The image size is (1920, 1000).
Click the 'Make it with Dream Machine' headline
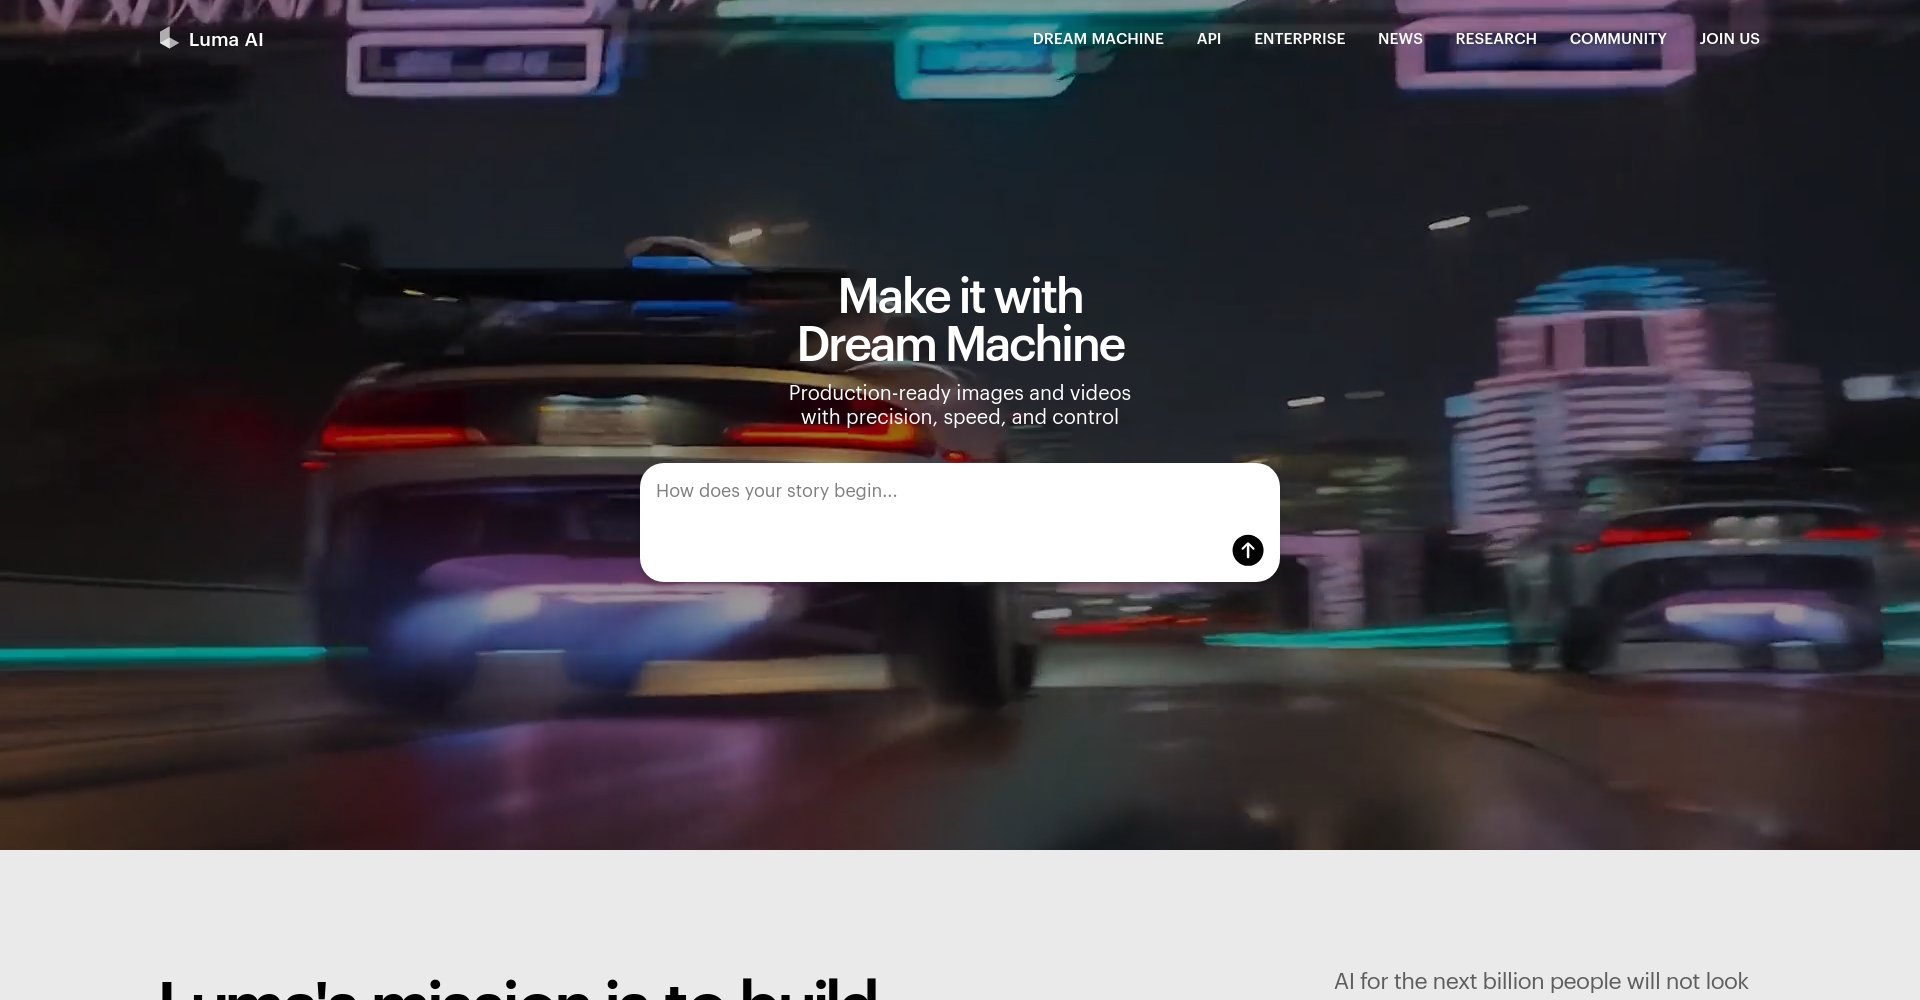point(960,320)
